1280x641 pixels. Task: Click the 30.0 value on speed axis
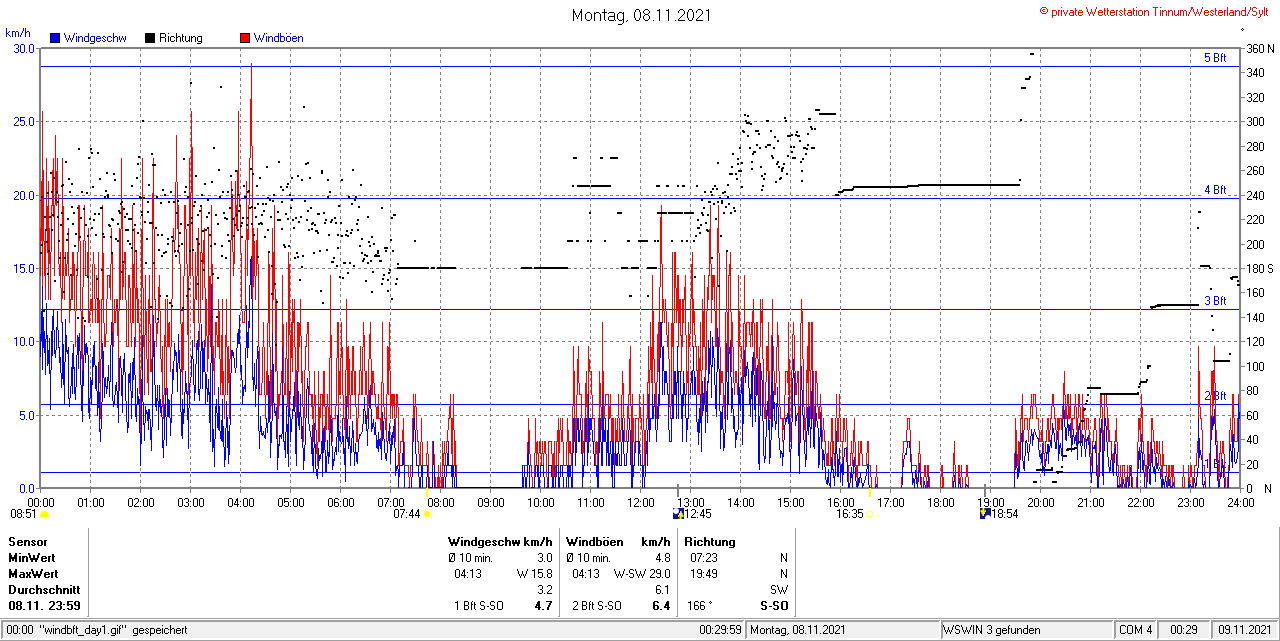click(x=24, y=48)
